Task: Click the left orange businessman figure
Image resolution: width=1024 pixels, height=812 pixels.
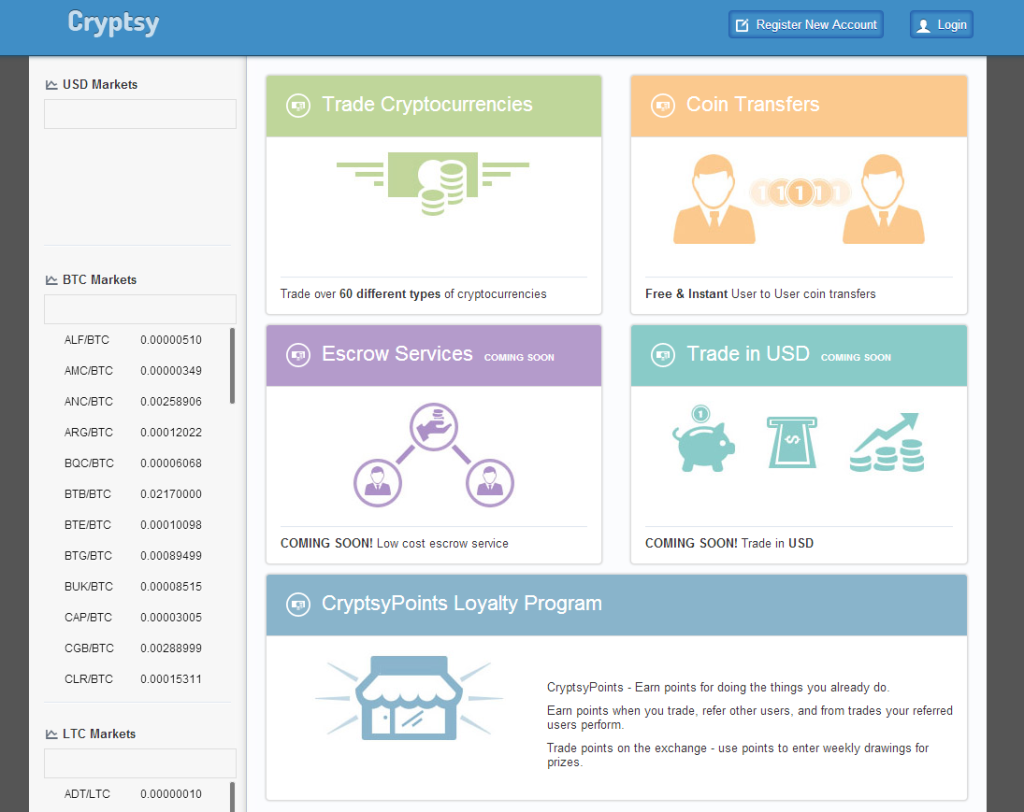Action: pyautogui.click(x=714, y=199)
